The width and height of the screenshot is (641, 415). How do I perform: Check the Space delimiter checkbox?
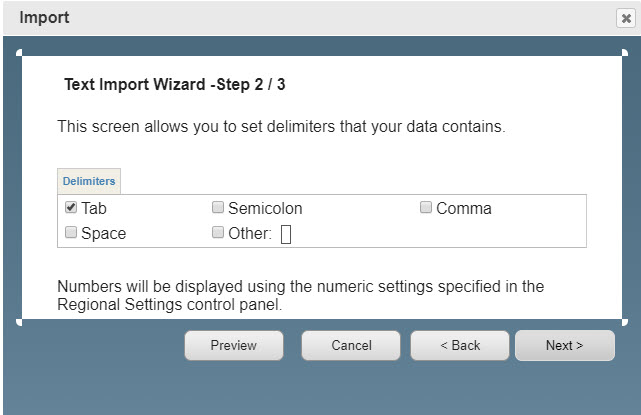tap(71, 232)
